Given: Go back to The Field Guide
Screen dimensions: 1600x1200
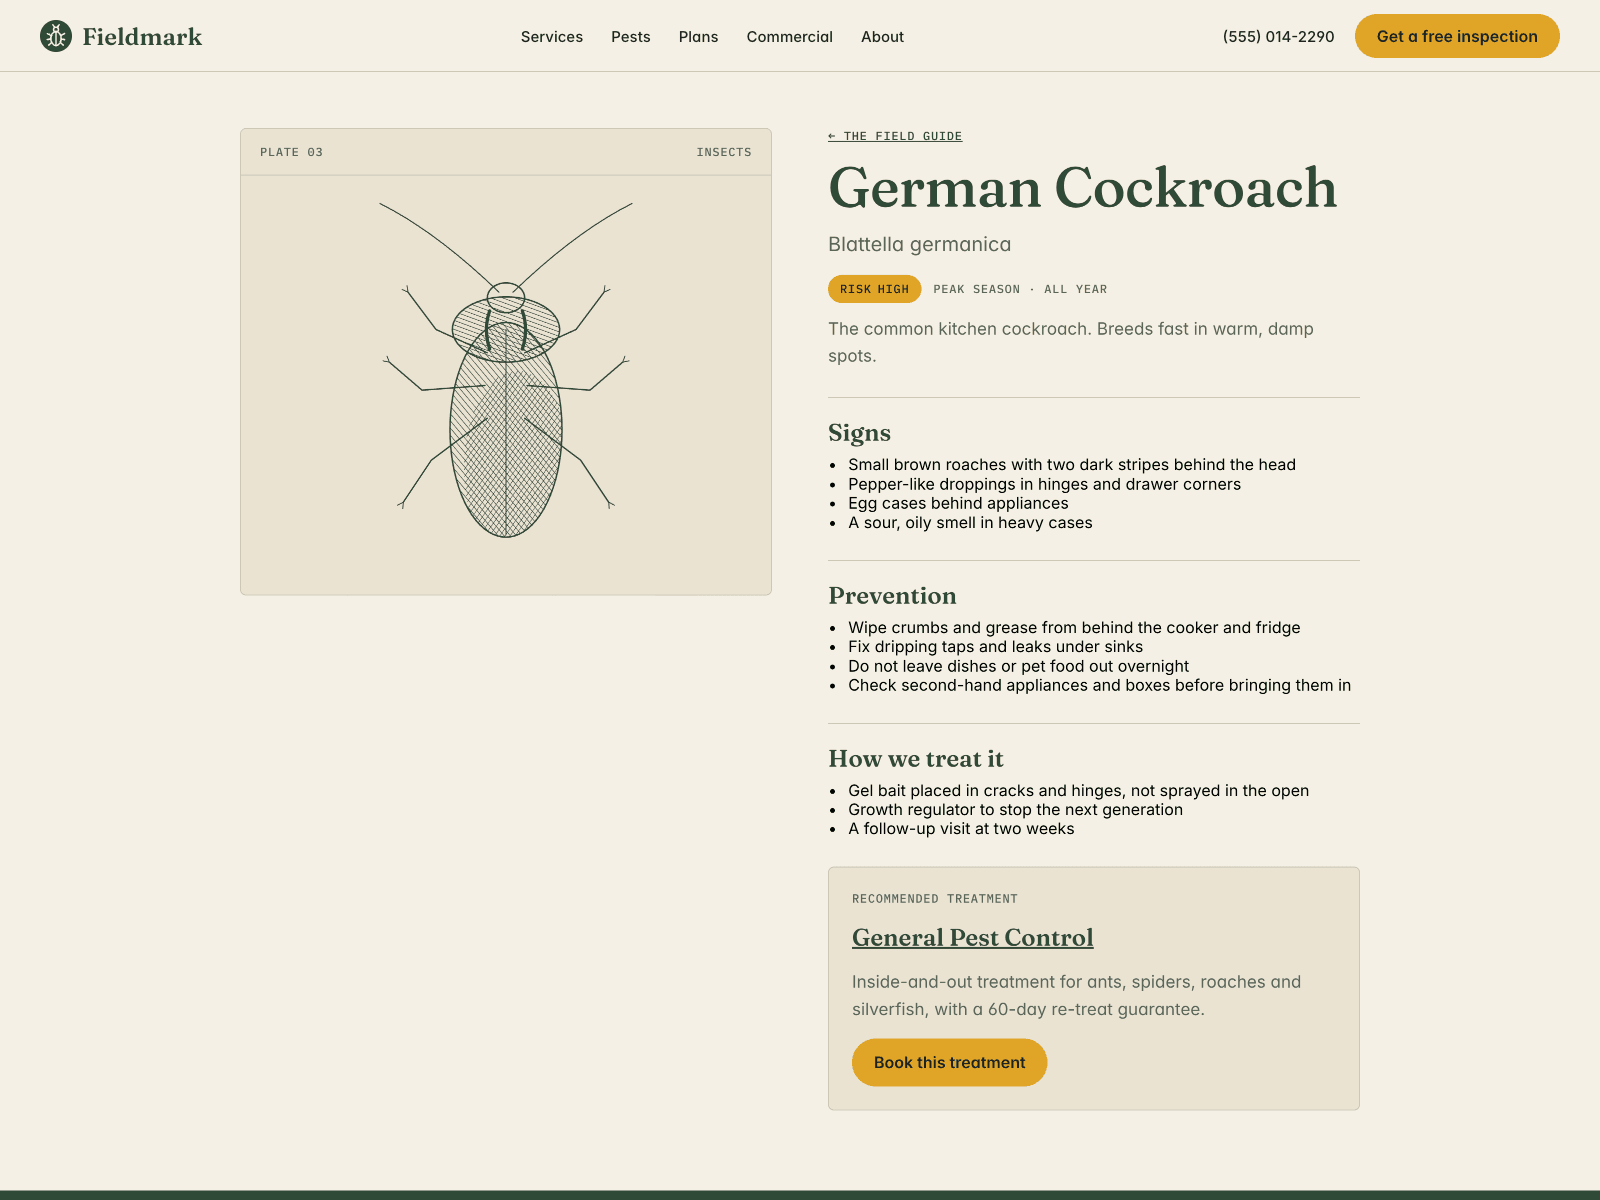Looking at the screenshot, I should (895, 136).
